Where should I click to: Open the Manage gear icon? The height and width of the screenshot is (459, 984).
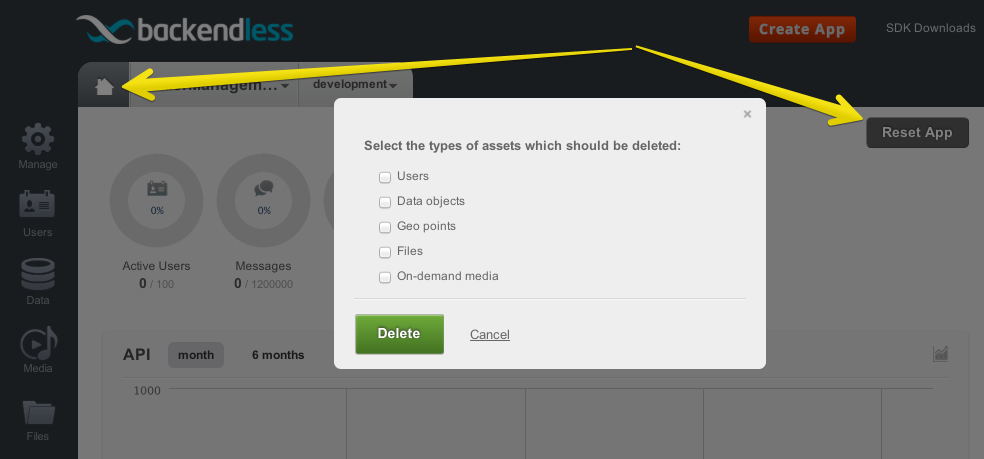point(38,139)
